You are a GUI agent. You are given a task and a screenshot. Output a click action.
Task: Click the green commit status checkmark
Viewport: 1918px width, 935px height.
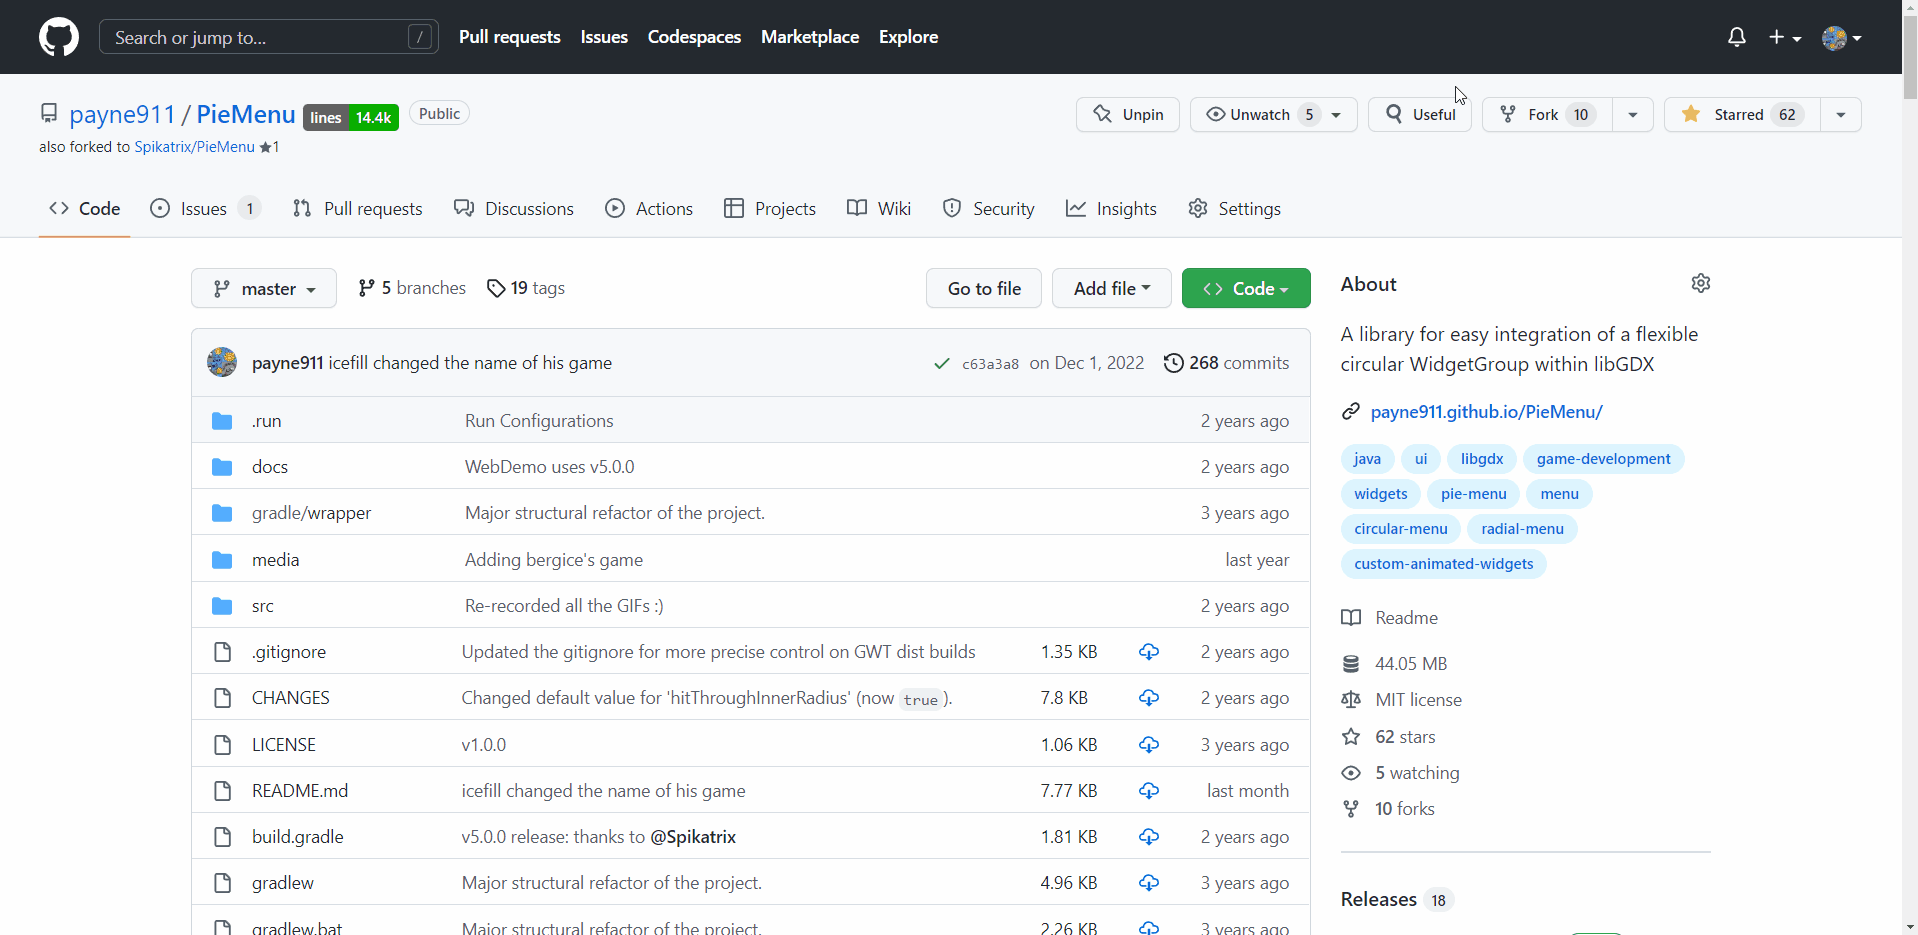[x=941, y=363]
